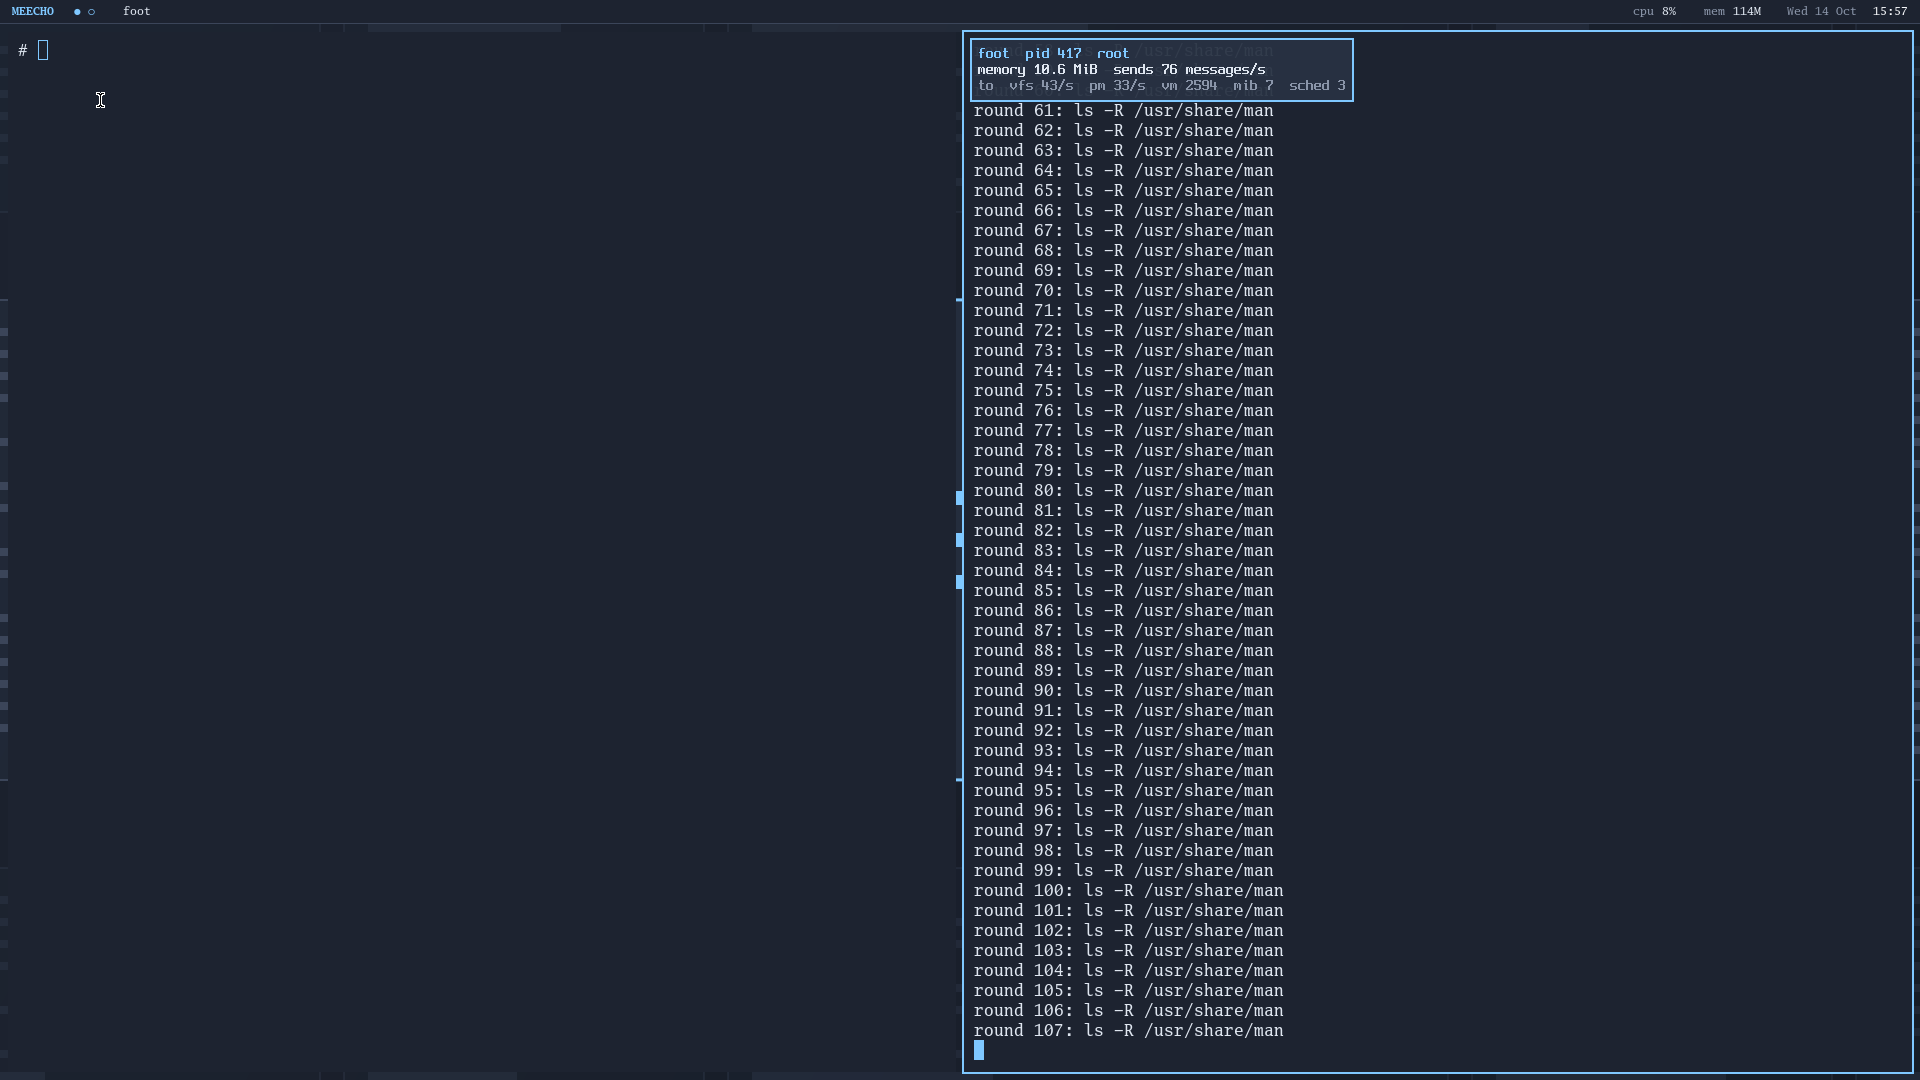Click the 'round 80' output line
The height and width of the screenshot is (1080, 1920).
1123,491
